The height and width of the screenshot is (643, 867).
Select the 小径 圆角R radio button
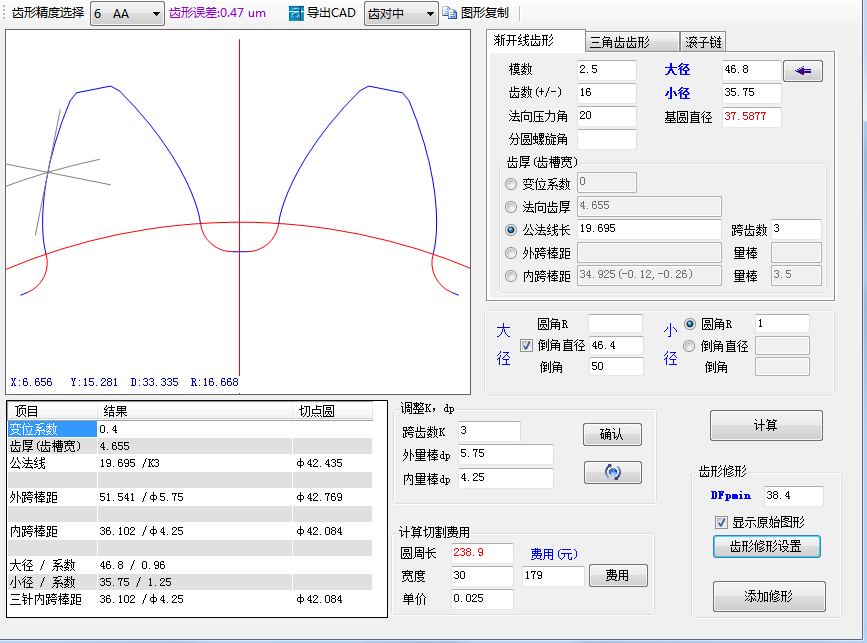point(690,324)
